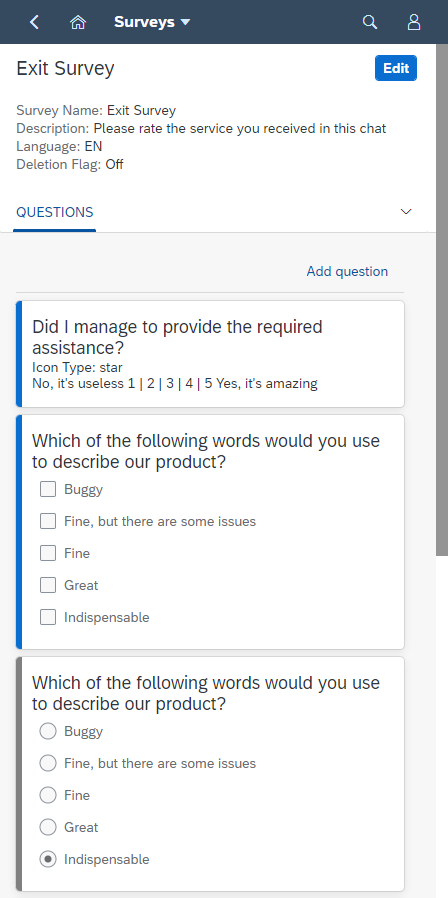The image size is (448, 898).
Task: Check the Fine, but there are some issues checkbox
Action: (48, 521)
